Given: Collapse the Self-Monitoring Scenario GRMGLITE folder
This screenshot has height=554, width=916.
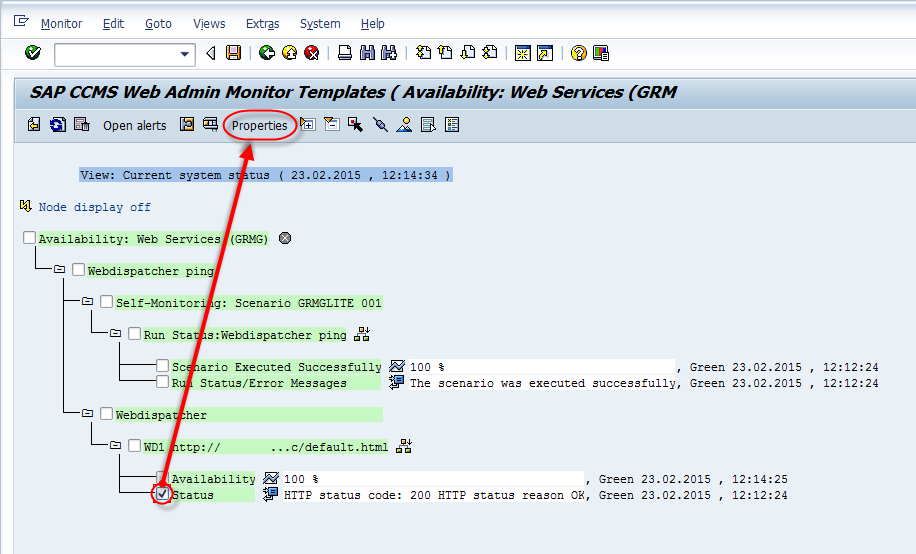Looking at the screenshot, I should (x=87, y=302).
